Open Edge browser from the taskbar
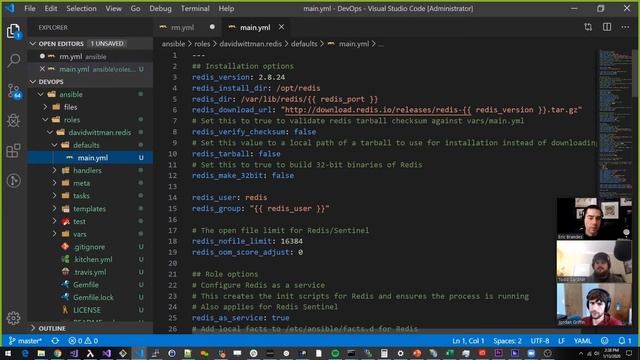This screenshot has width=640, height=360. point(24,353)
